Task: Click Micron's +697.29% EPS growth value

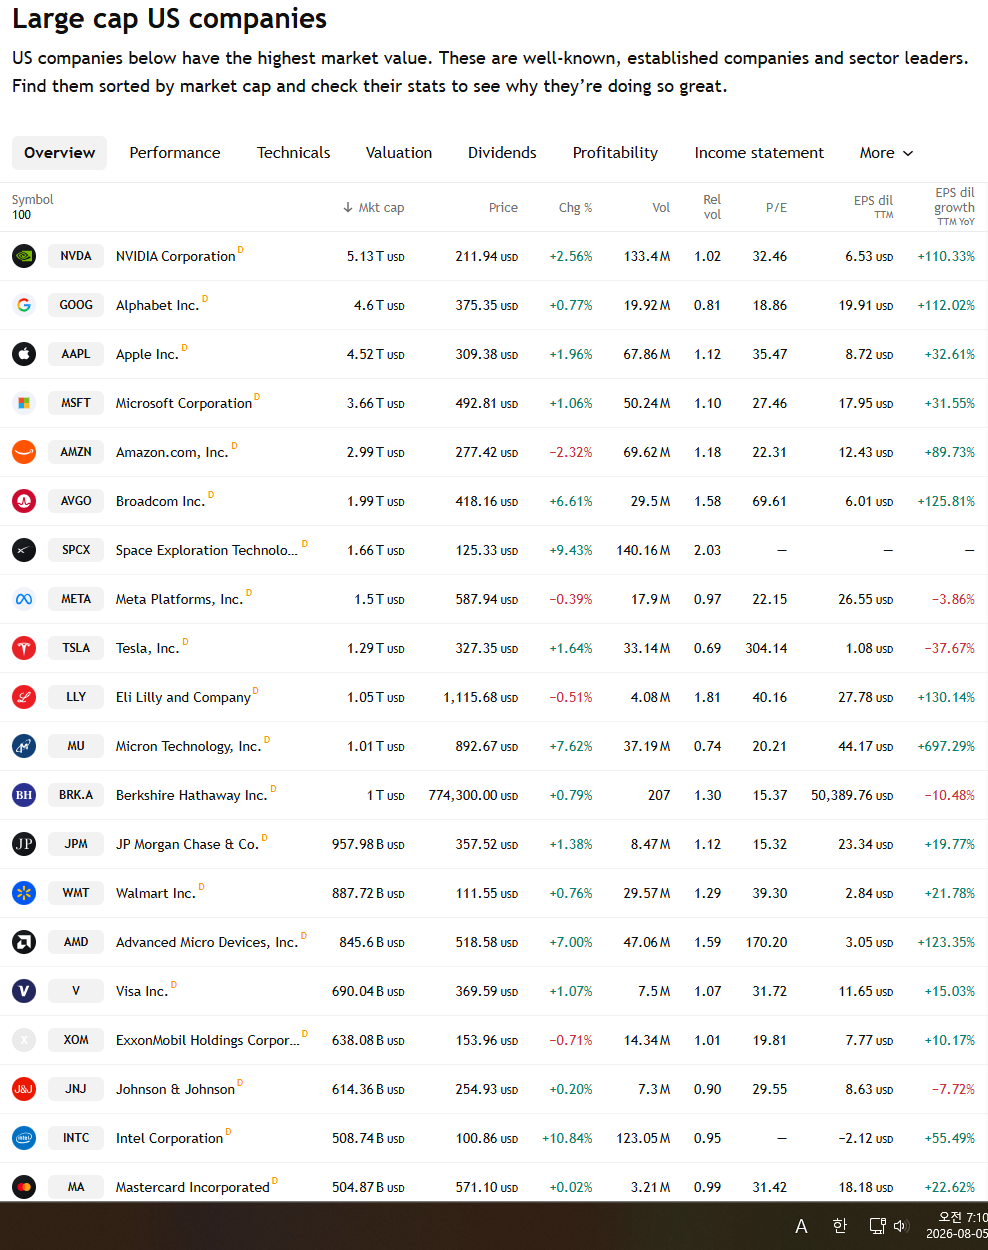Action: tap(946, 747)
